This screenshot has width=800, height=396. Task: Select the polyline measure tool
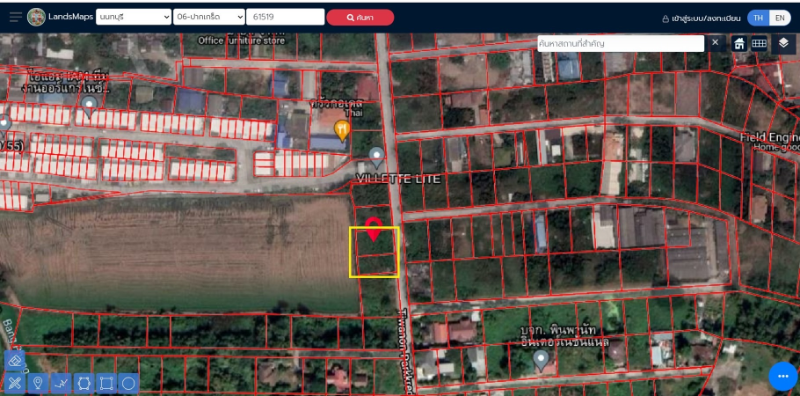61,383
